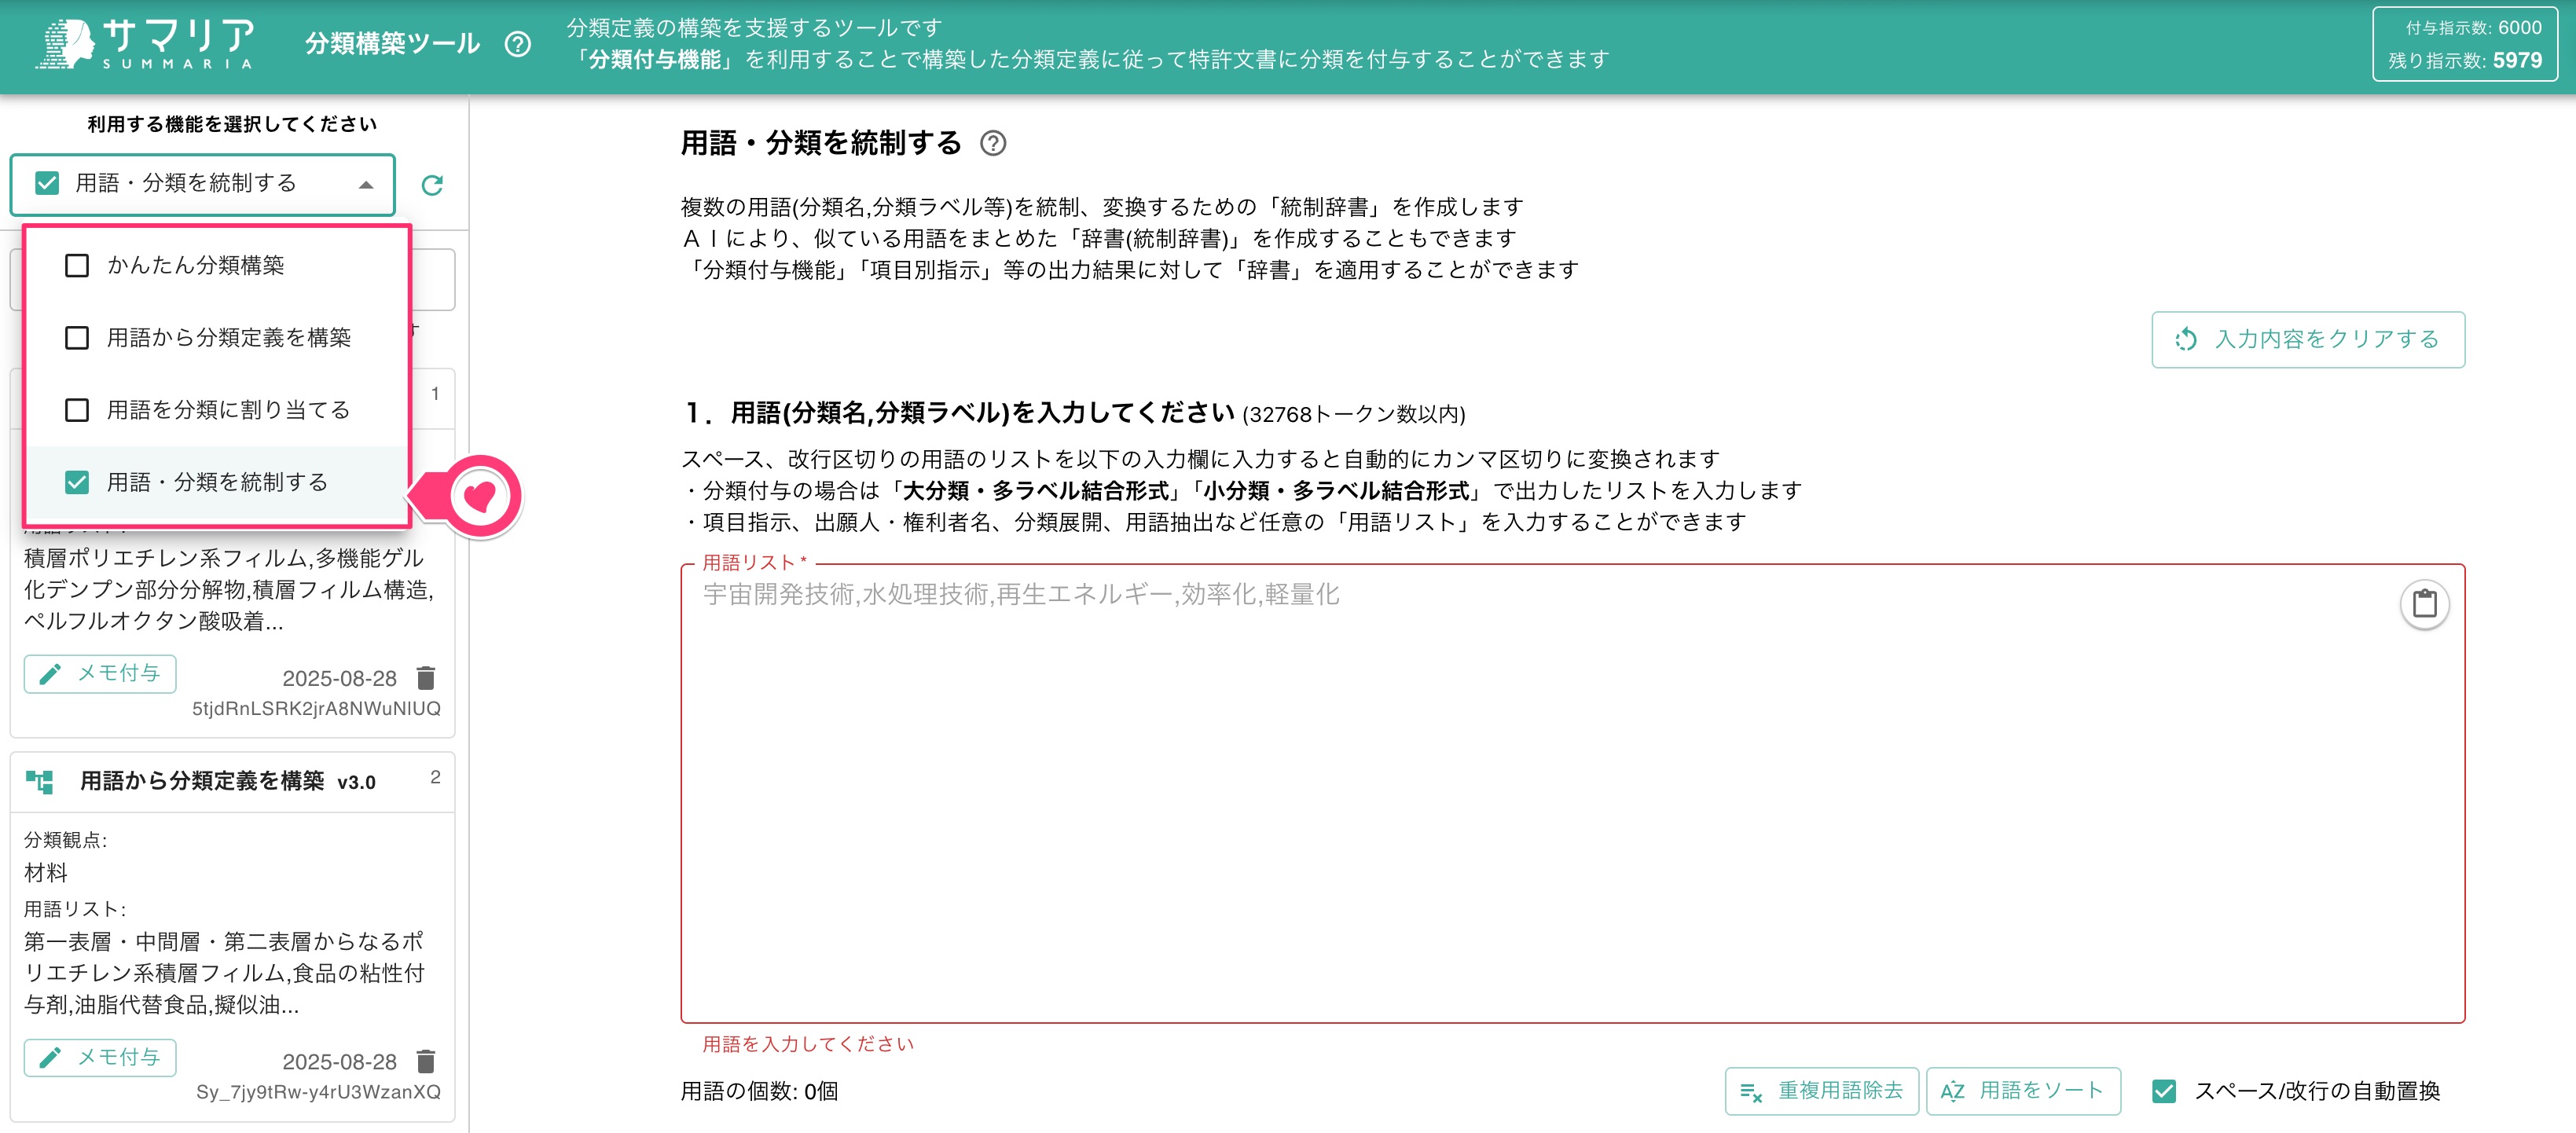Click ID text Sy_7jy9tRw-y4rU3WzanXQ
Screen dimensions: 2576x1133
[318, 1091]
